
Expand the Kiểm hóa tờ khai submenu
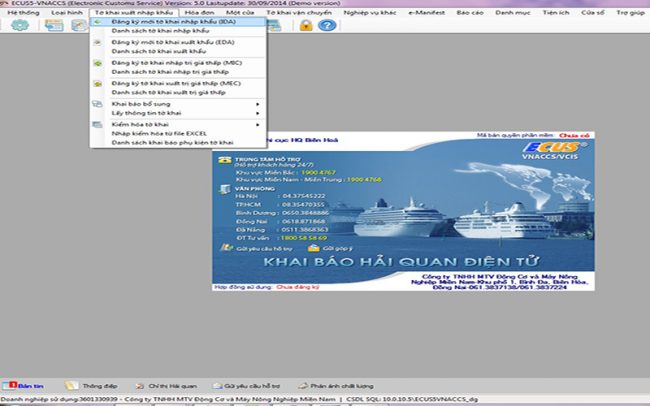point(140,124)
